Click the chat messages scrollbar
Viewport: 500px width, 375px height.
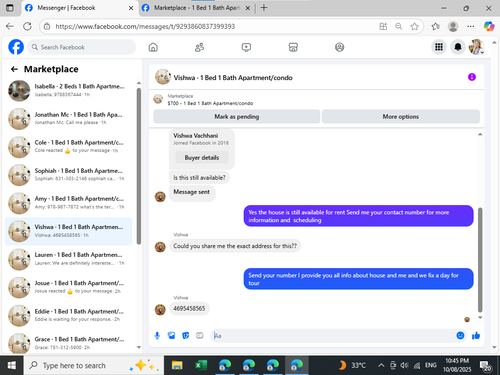[480, 259]
